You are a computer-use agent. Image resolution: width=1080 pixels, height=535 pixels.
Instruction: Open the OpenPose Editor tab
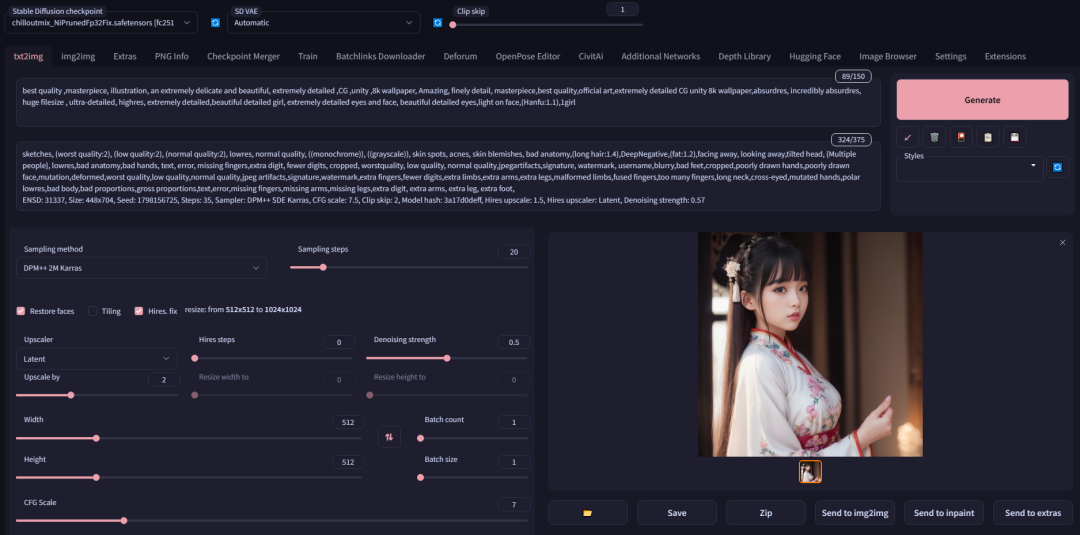click(527, 56)
